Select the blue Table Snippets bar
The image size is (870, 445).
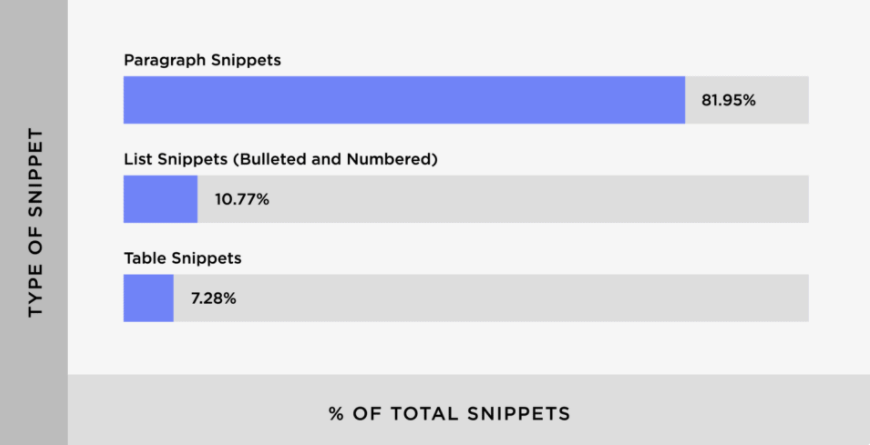click(148, 298)
